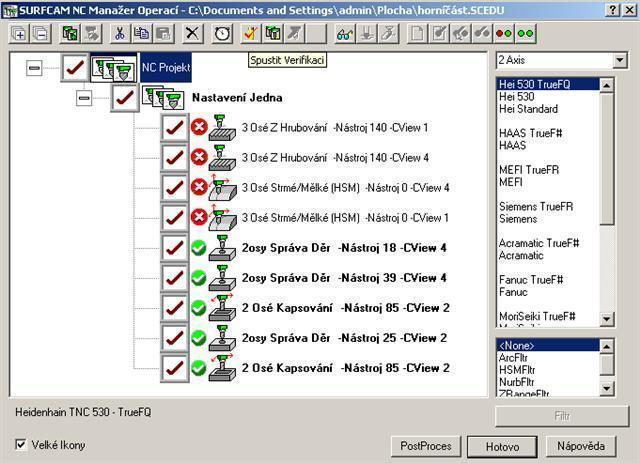
Task: Select HAAS TrueF# postprocessor
Action: click(531, 133)
